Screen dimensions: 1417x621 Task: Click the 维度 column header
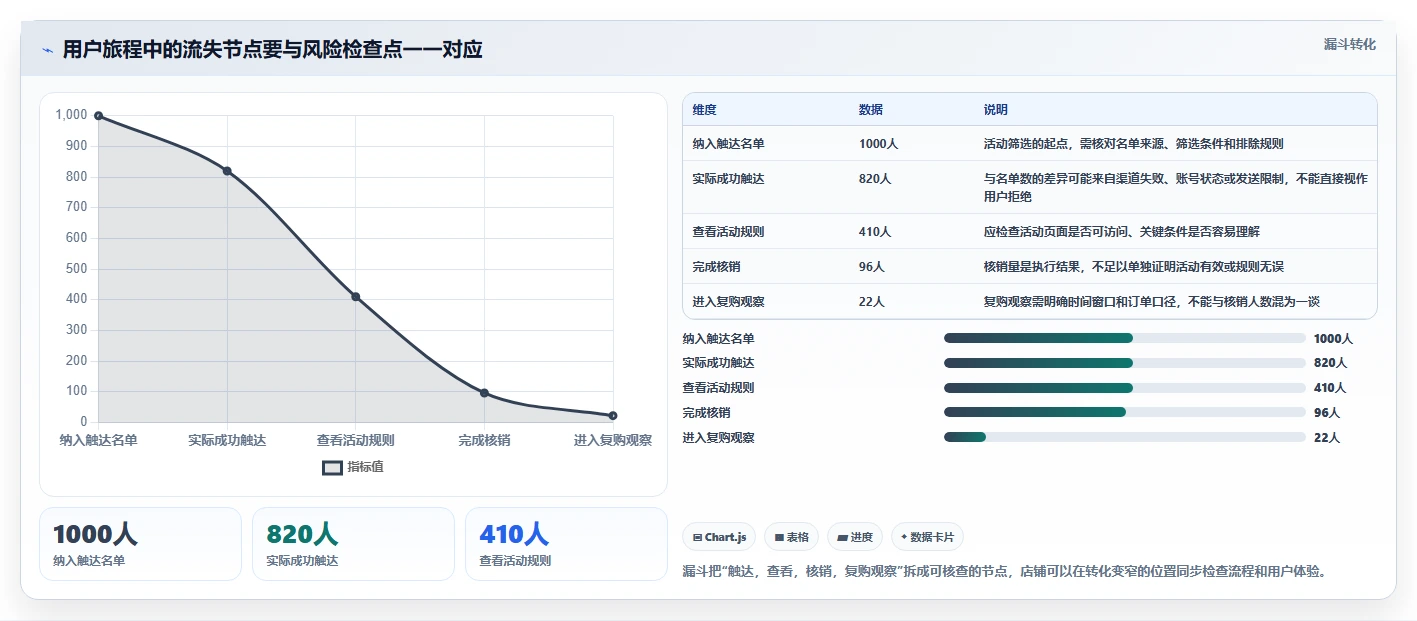click(705, 110)
